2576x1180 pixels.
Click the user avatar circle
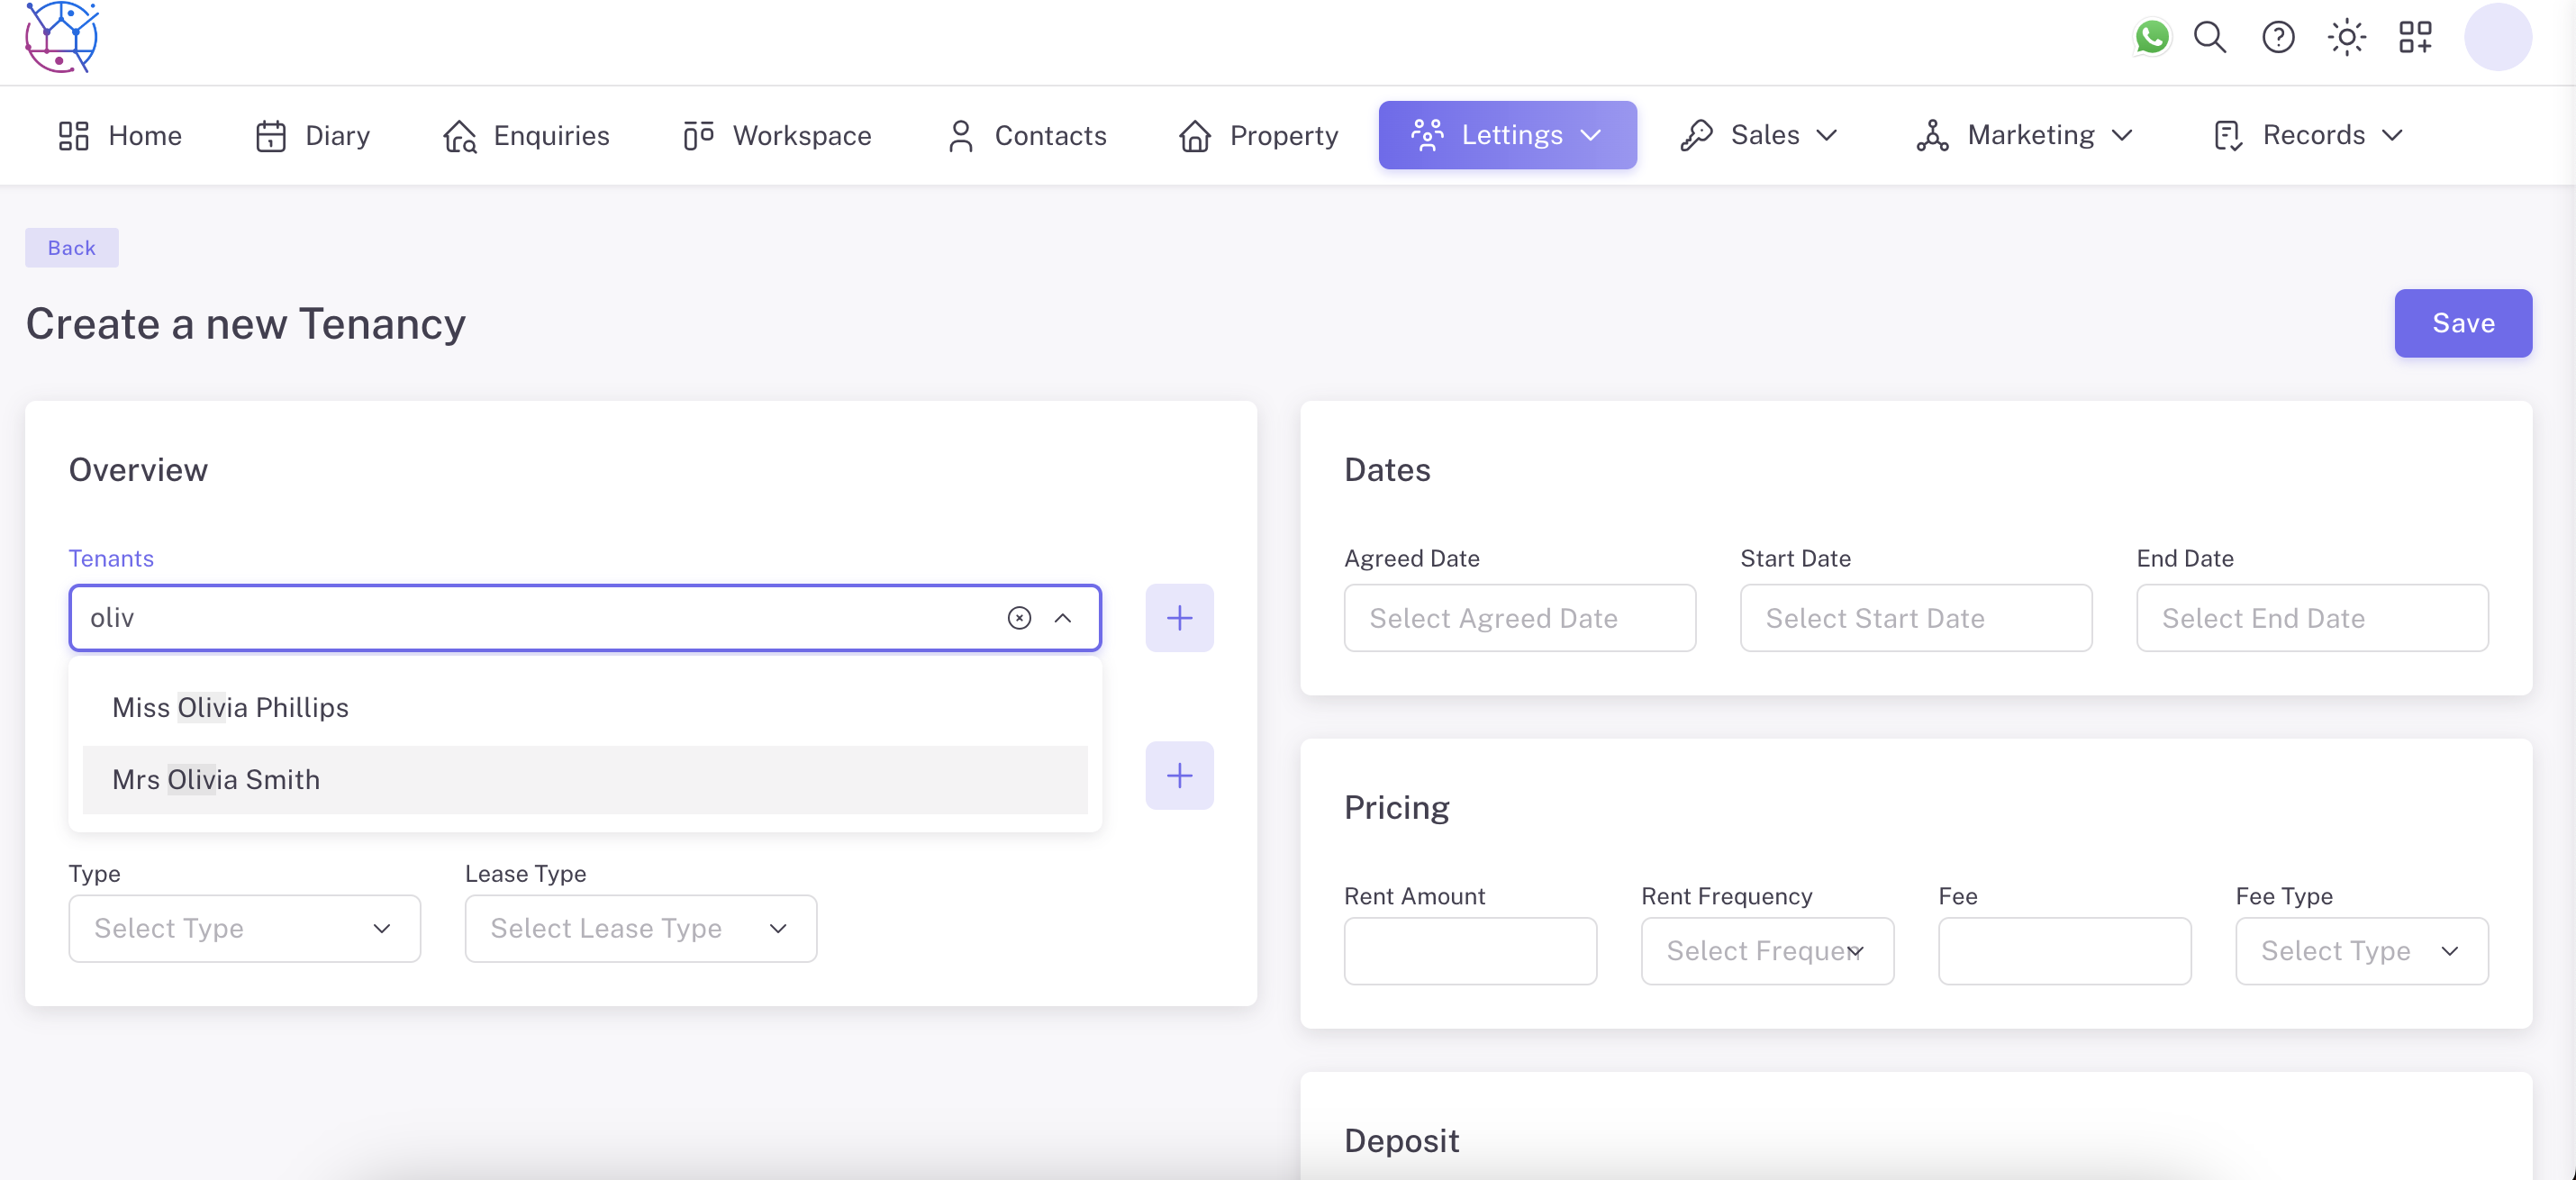coord(2497,37)
